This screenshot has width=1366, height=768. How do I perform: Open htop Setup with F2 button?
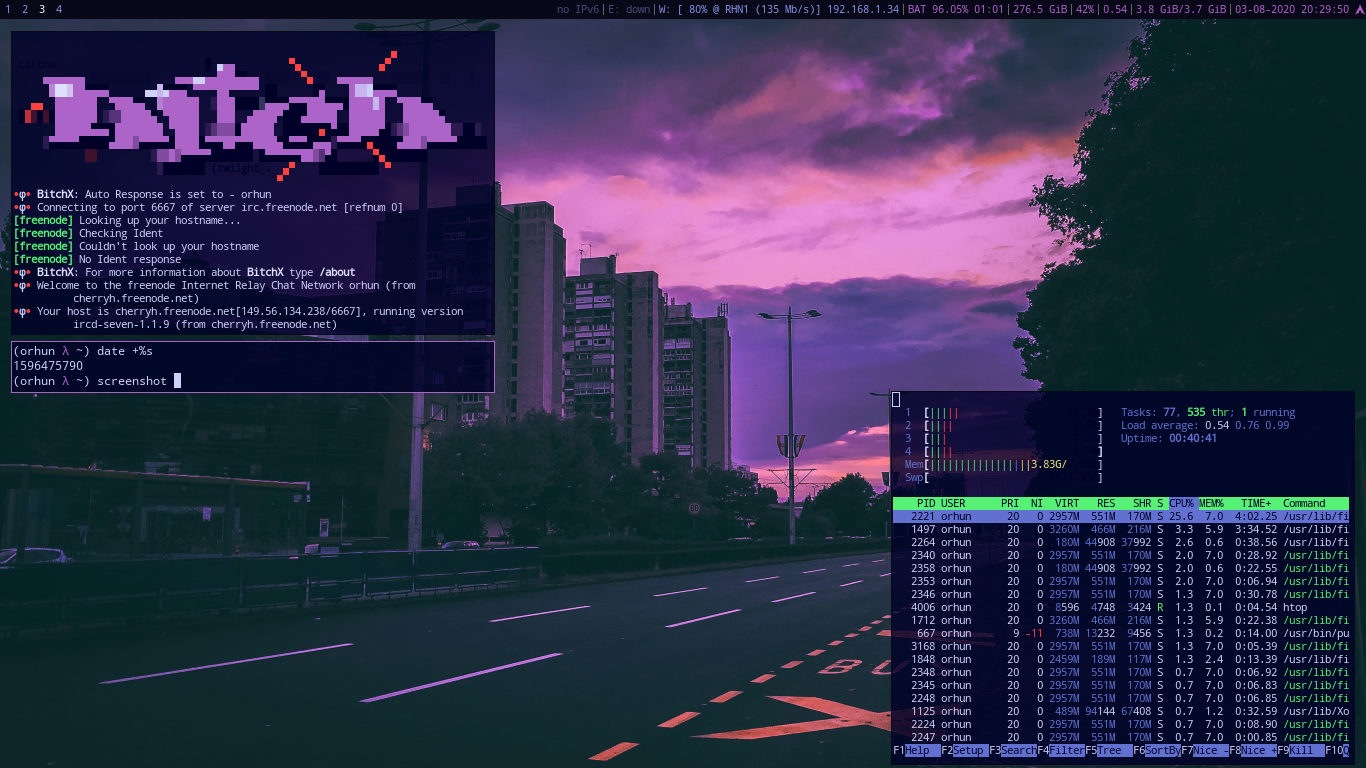[963, 750]
